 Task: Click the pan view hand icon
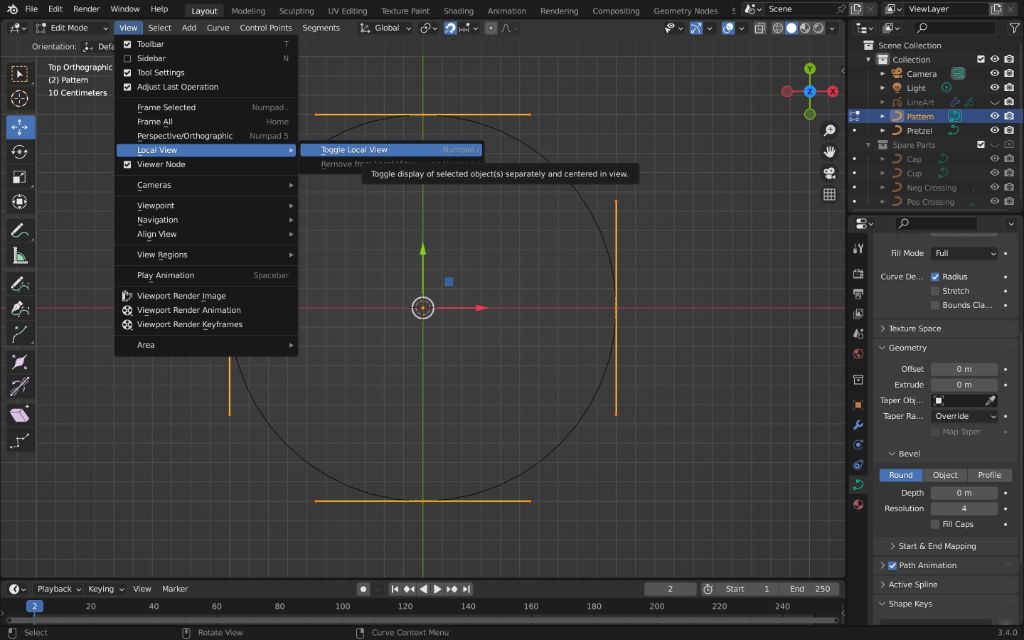click(x=829, y=152)
